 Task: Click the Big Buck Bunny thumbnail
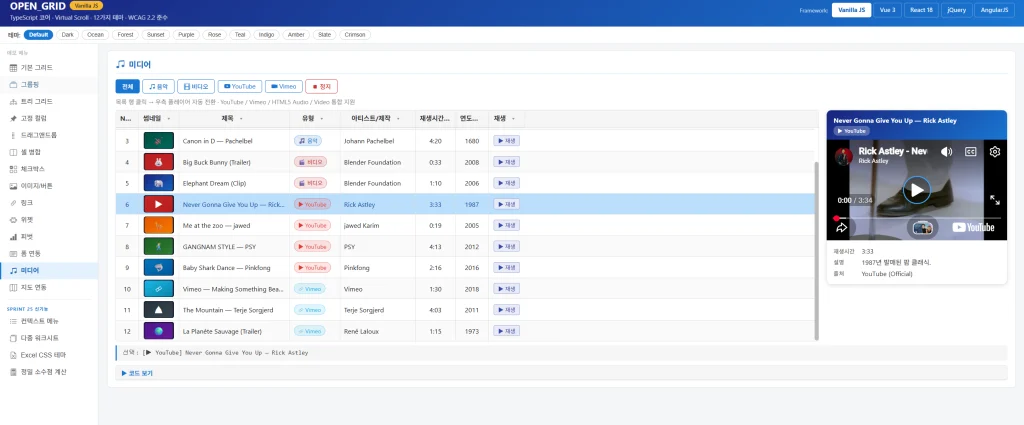point(159,162)
